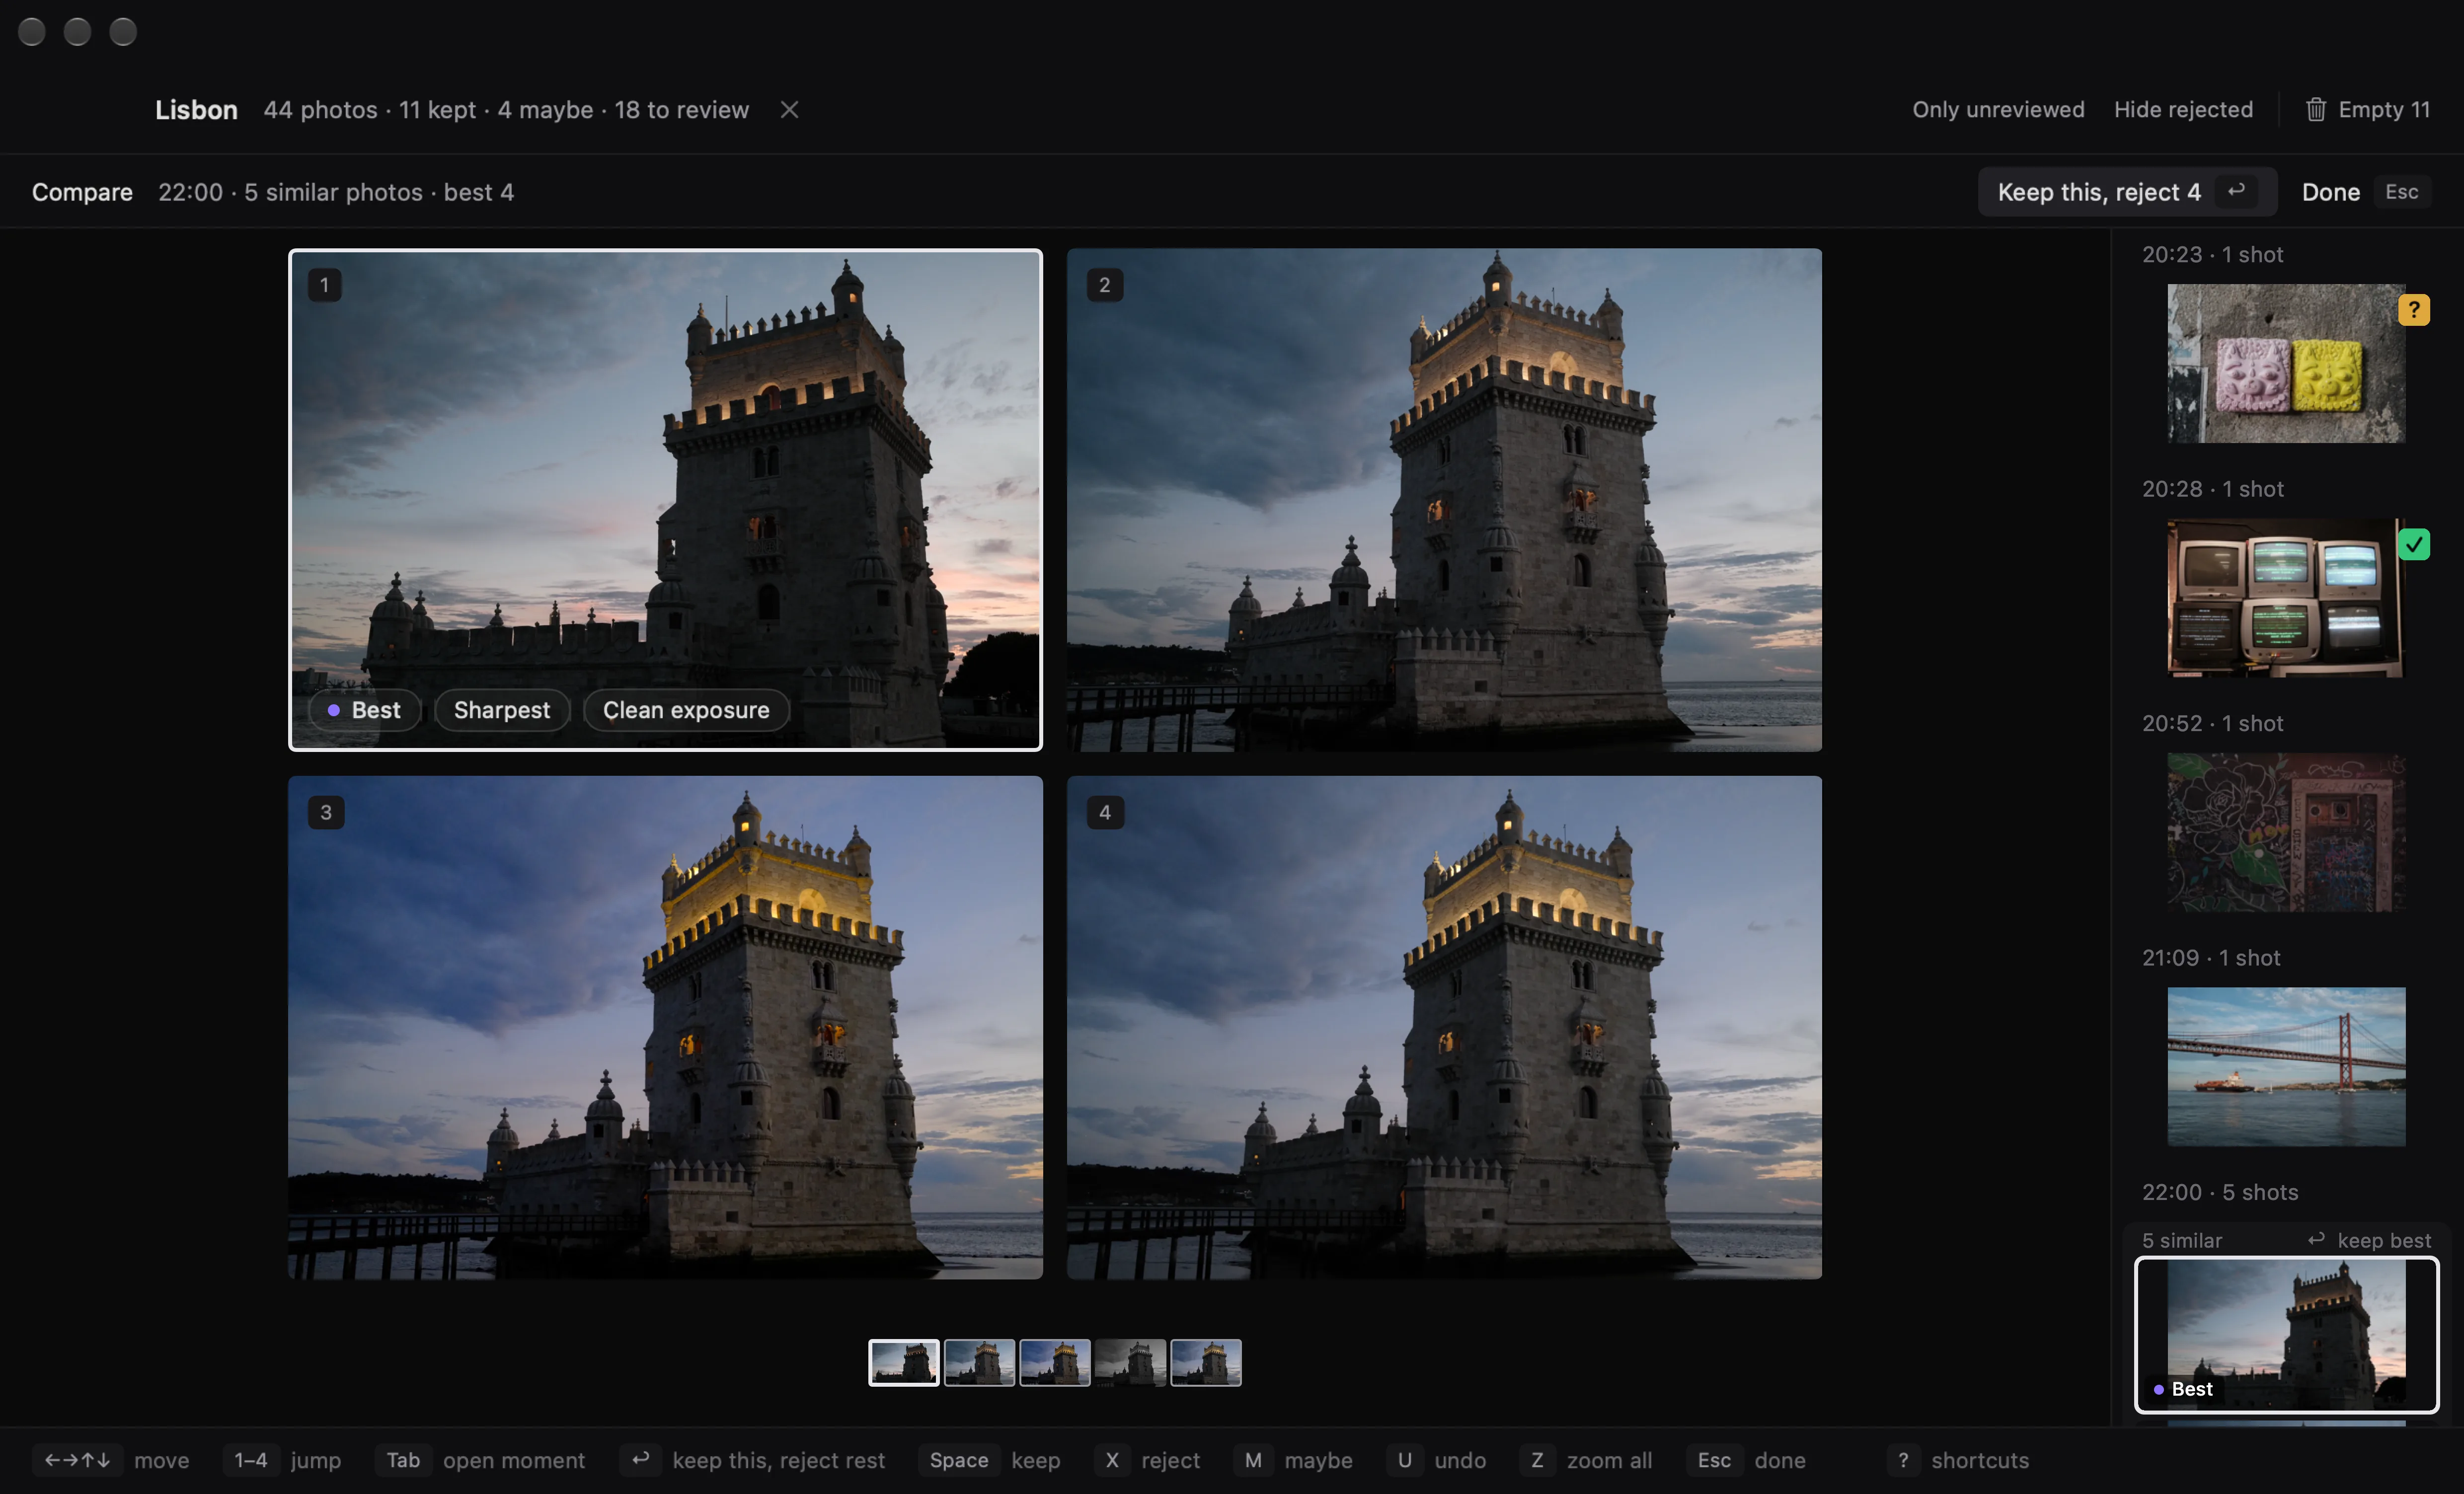Click the Tab open moment hint

click(x=480, y=1460)
